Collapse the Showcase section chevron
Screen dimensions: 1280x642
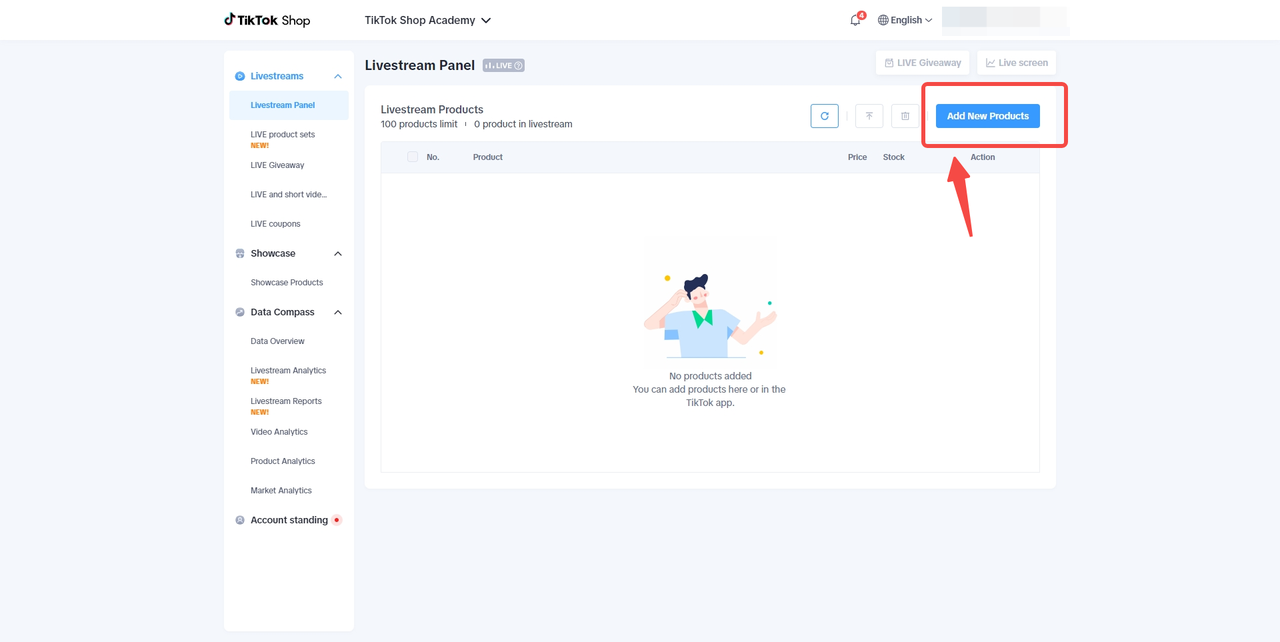(338, 254)
